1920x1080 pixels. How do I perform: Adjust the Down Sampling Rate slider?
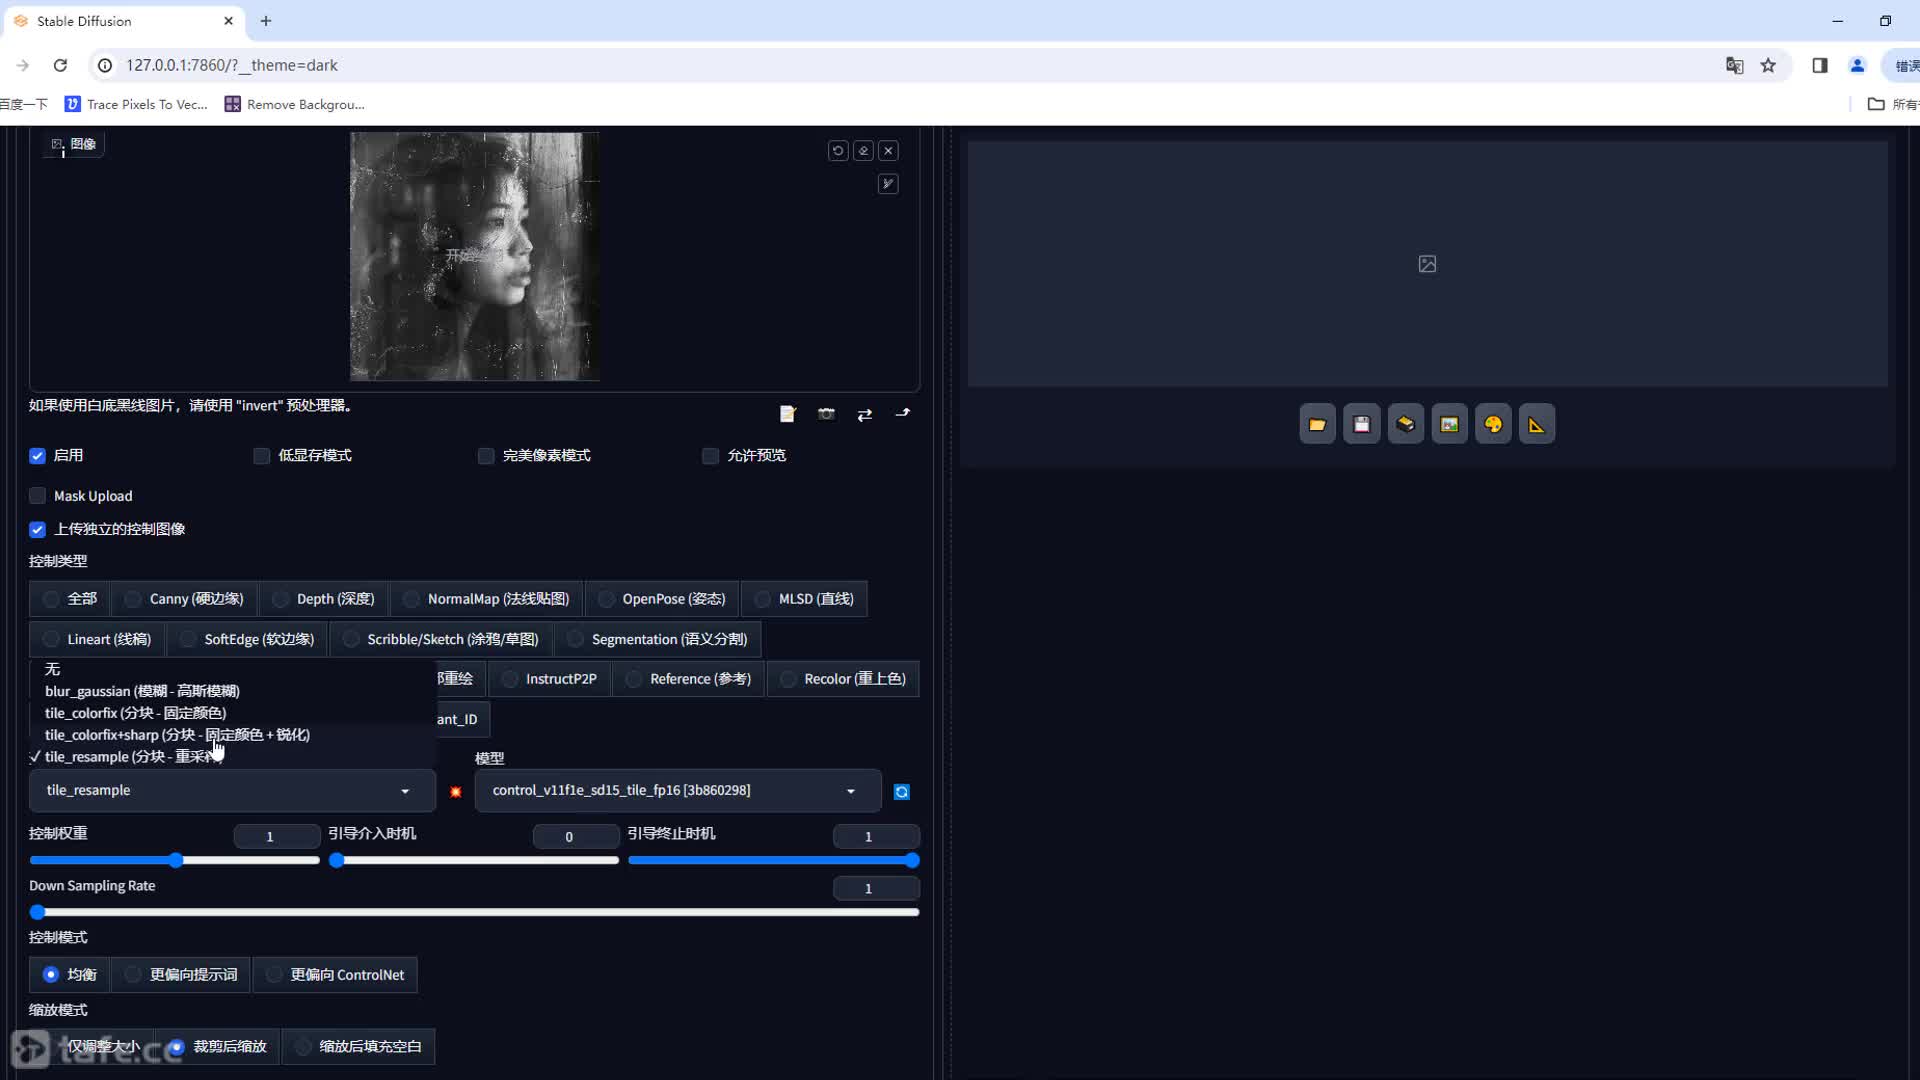coord(474,913)
